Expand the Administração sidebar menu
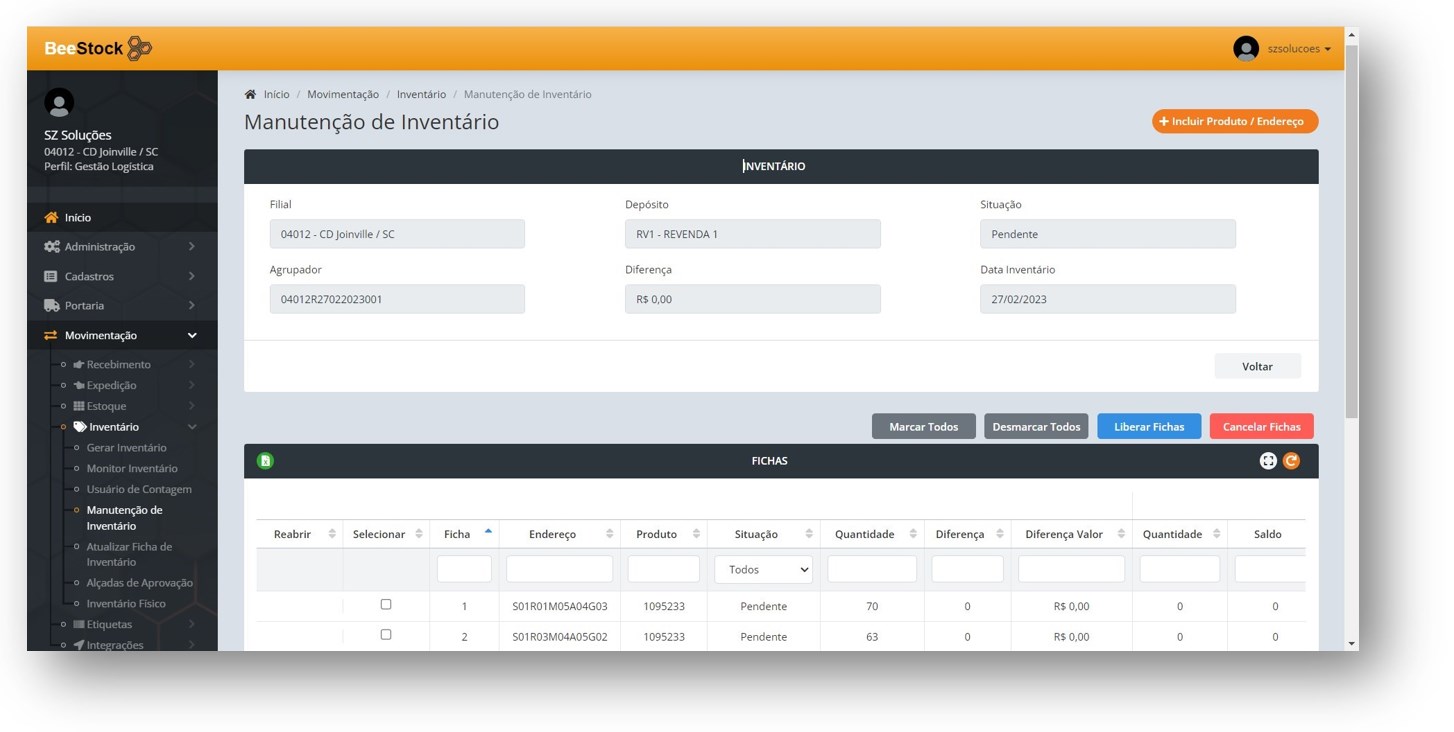This screenshot has width=1454, height=732. [120, 247]
